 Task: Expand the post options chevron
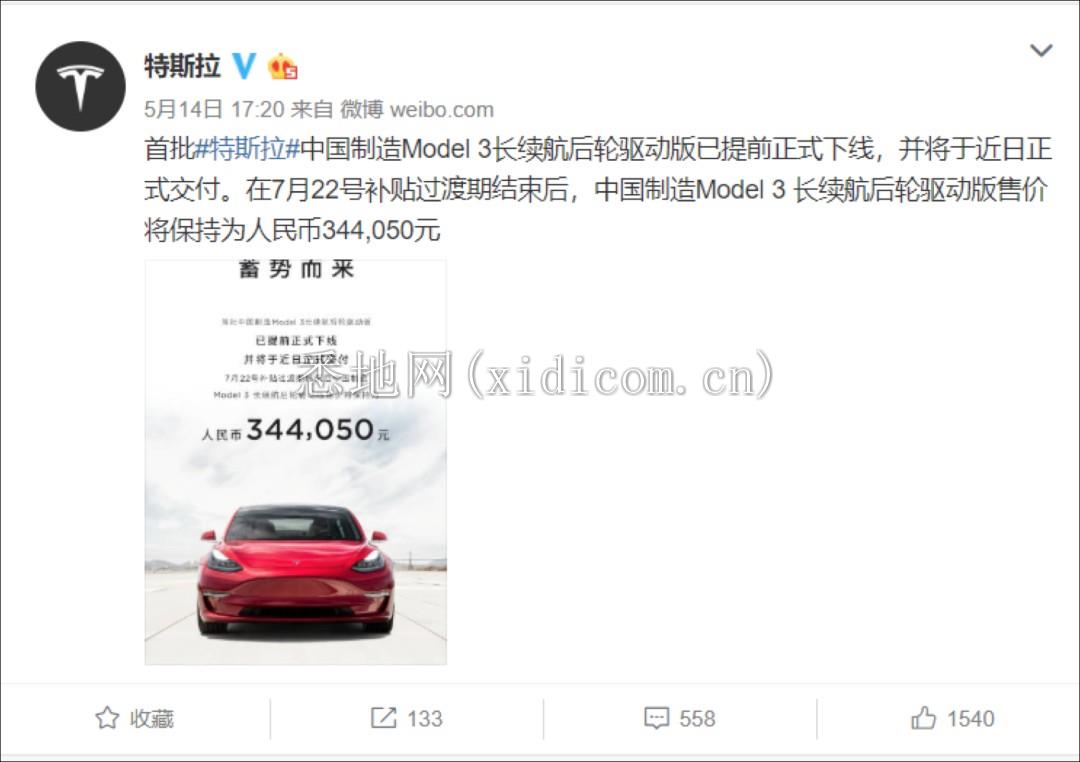click(x=1041, y=50)
